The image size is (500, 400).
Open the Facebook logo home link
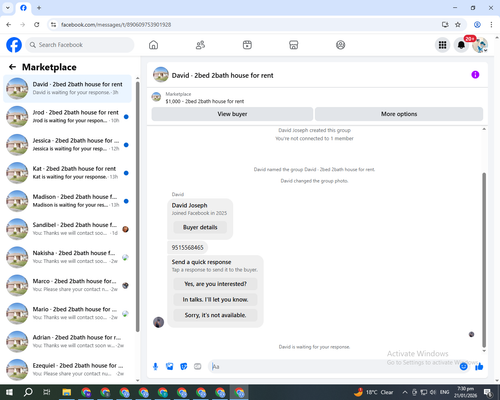pos(14,45)
